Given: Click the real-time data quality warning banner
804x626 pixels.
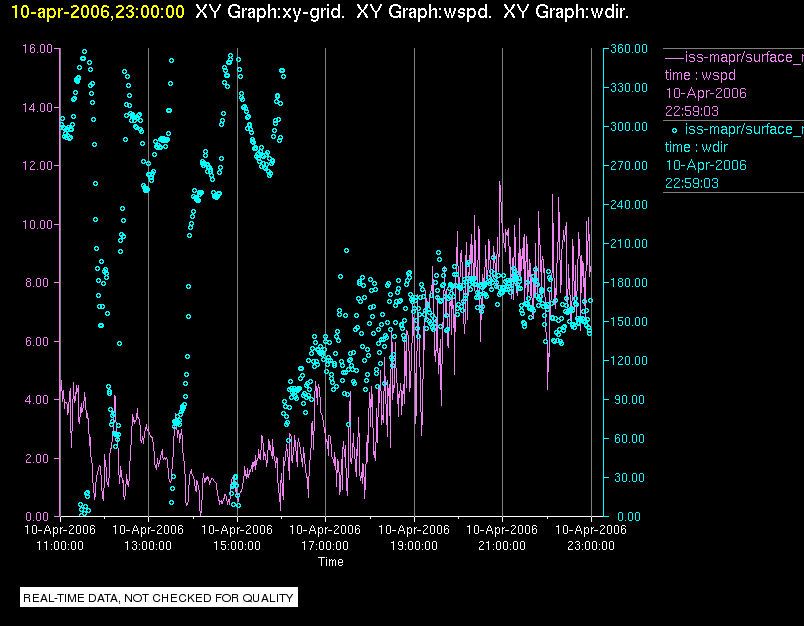Looking at the screenshot, I should (x=159, y=598).
